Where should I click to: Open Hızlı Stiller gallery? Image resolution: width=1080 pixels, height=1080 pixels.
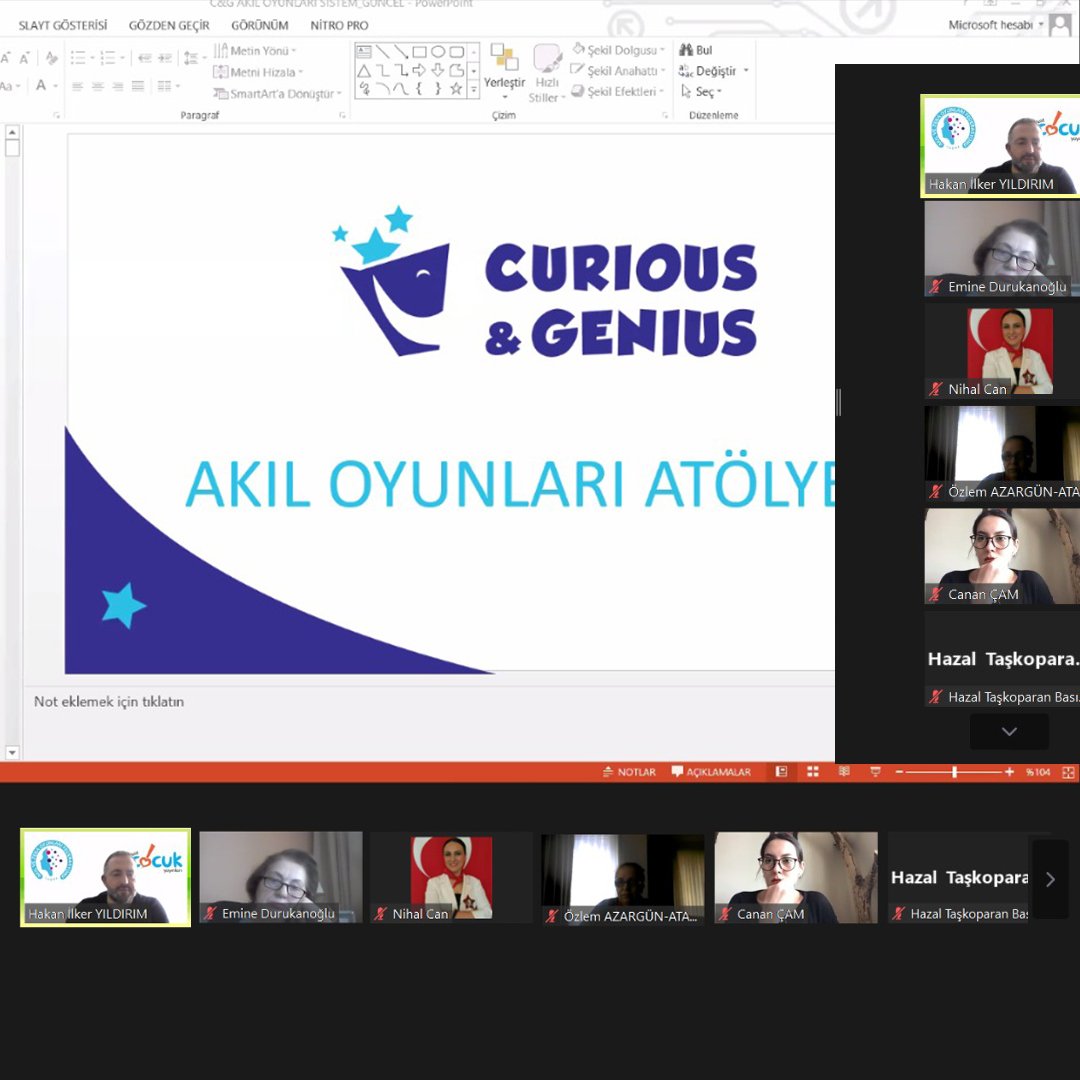tap(547, 73)
